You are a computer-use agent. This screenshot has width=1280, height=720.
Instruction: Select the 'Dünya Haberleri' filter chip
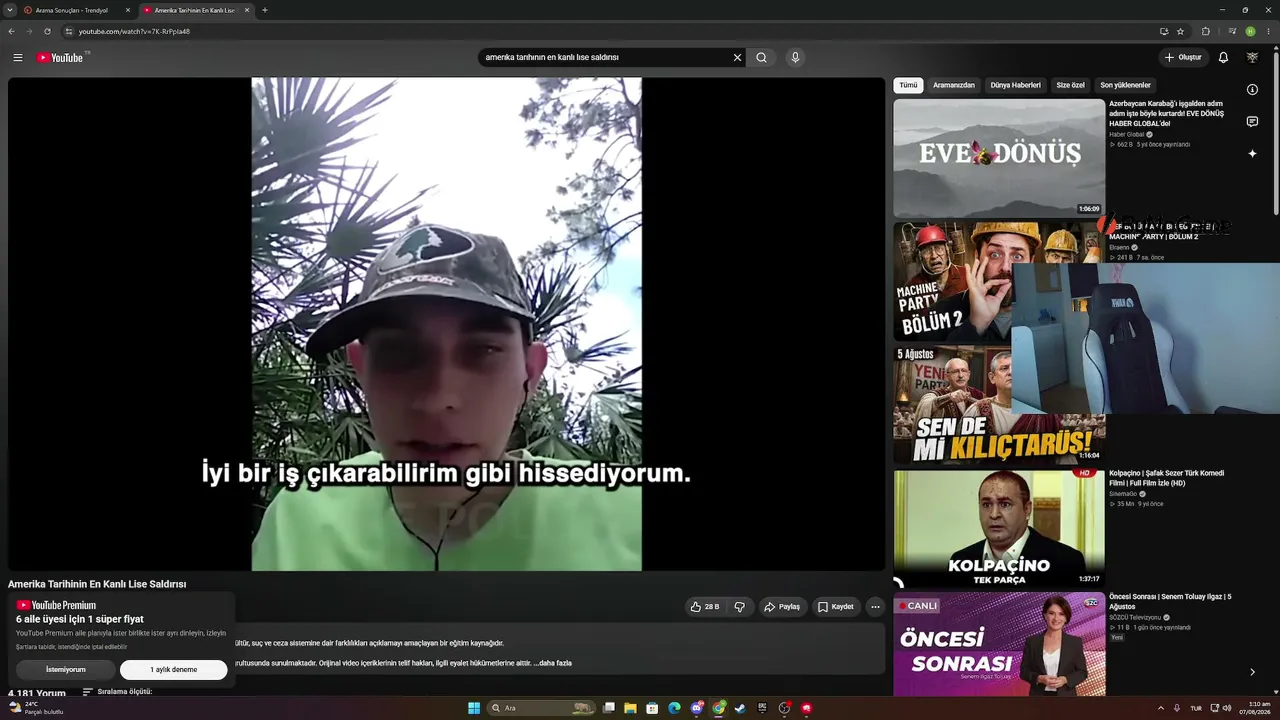[1016, 85]
